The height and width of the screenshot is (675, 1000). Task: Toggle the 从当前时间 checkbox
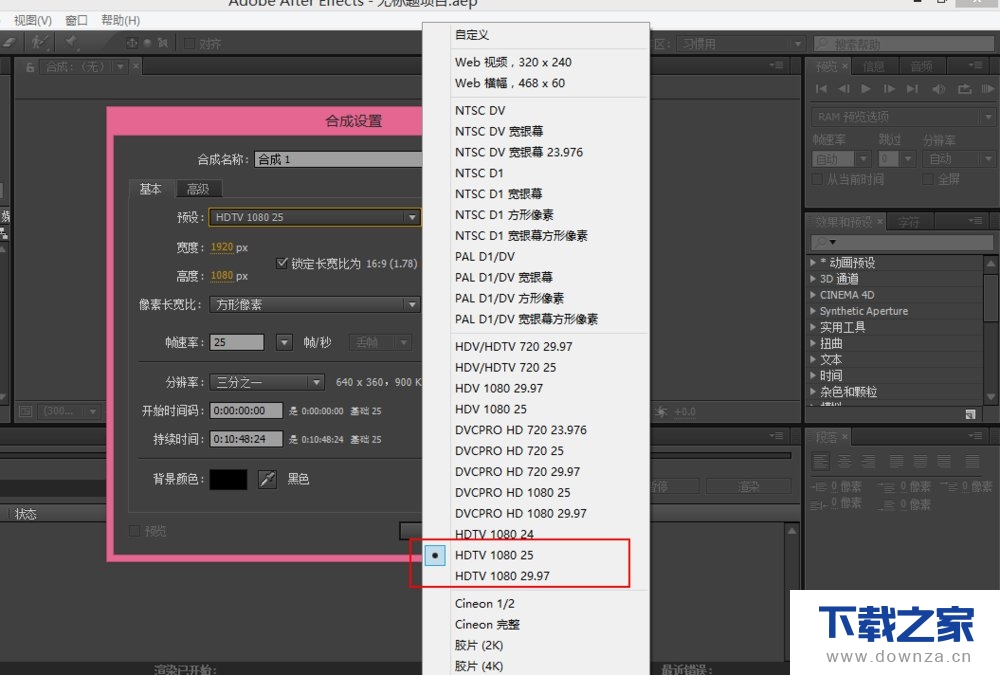tap(817, 179)
